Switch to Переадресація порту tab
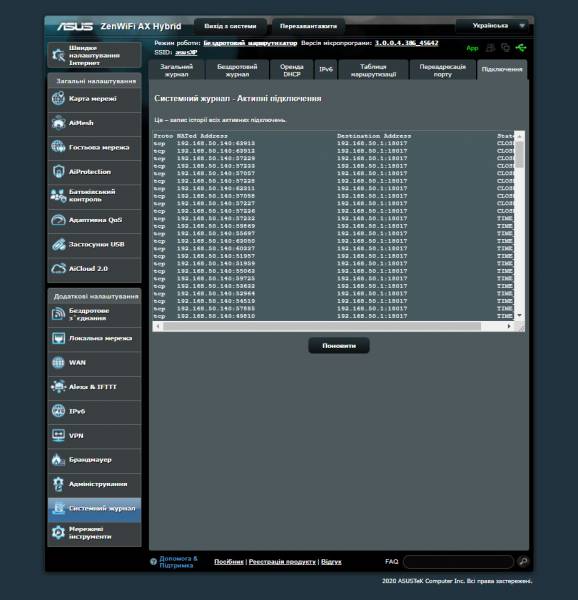Image resolution: width=578 pixels, height=600 pixels. click(x=443, y=70)
